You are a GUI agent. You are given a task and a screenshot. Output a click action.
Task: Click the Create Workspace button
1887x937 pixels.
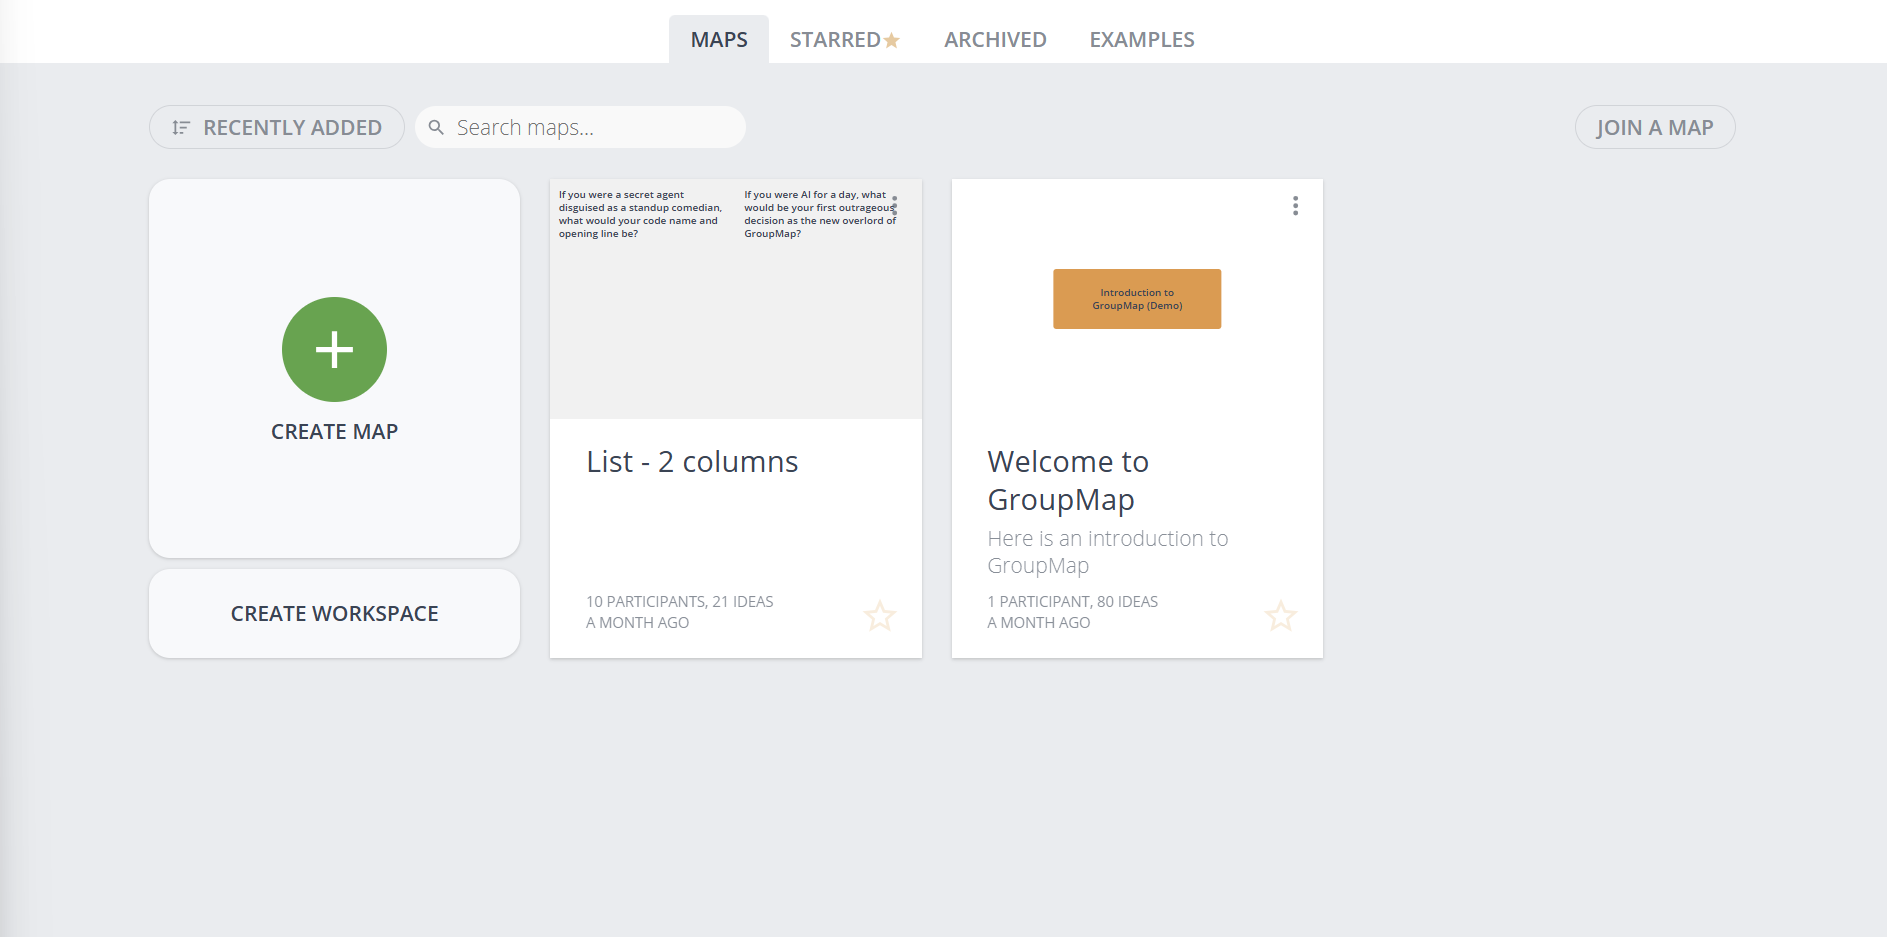tap(334, 613)
